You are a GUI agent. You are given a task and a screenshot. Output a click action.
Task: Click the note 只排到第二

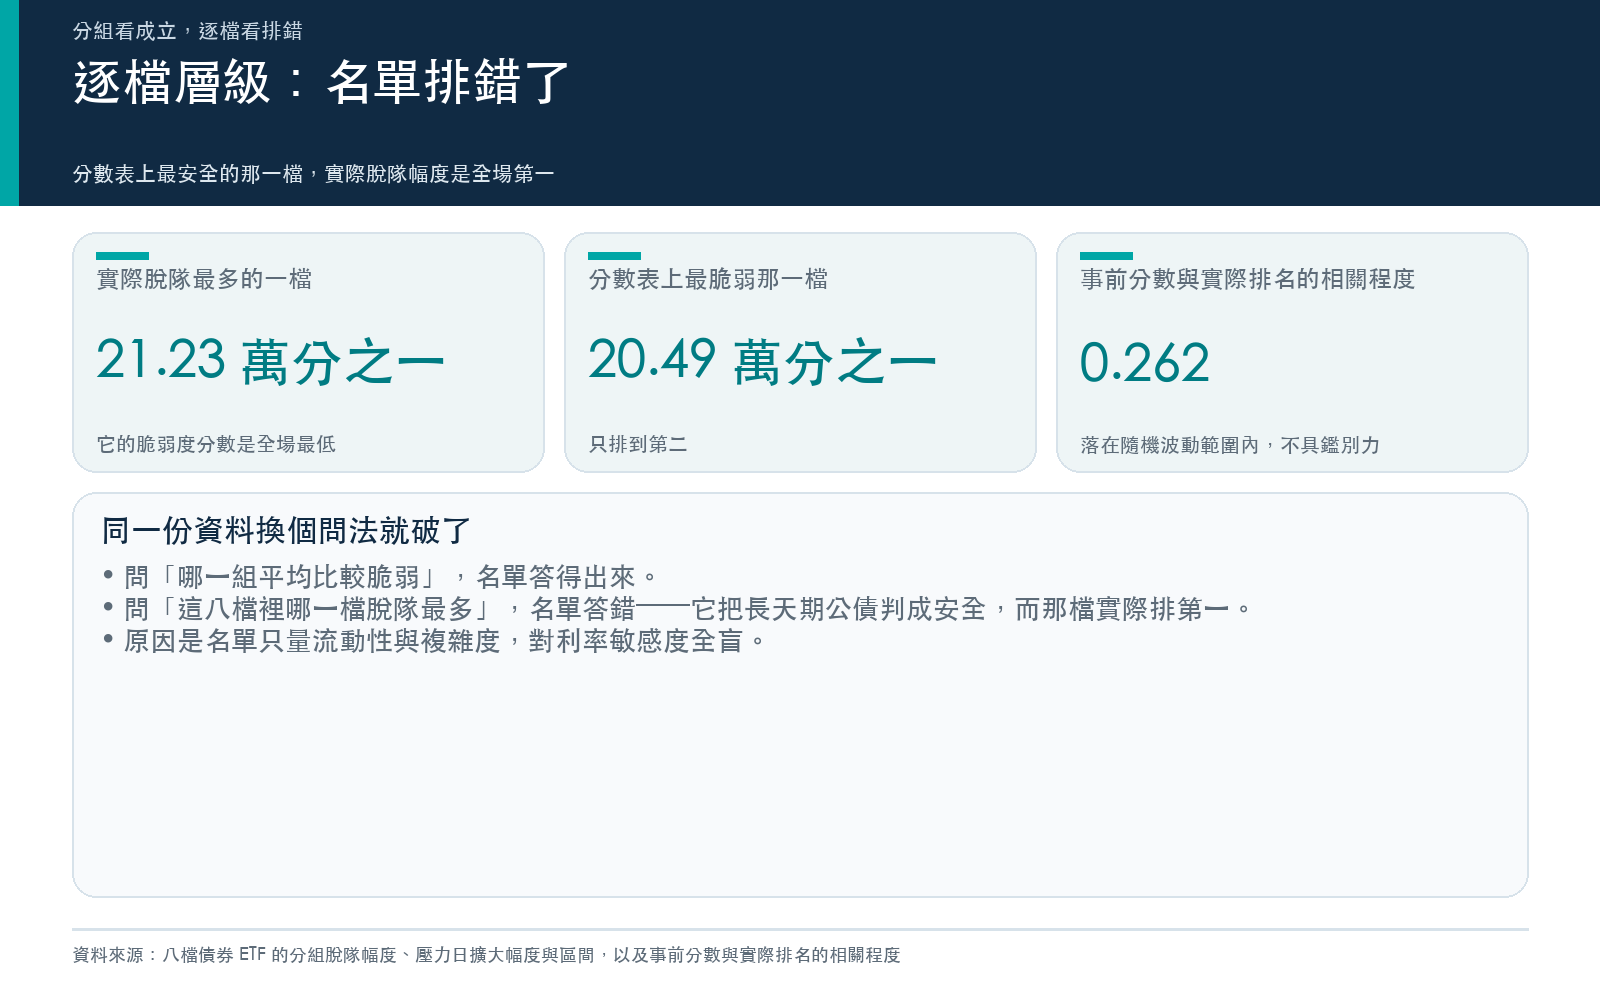point(638,444)
